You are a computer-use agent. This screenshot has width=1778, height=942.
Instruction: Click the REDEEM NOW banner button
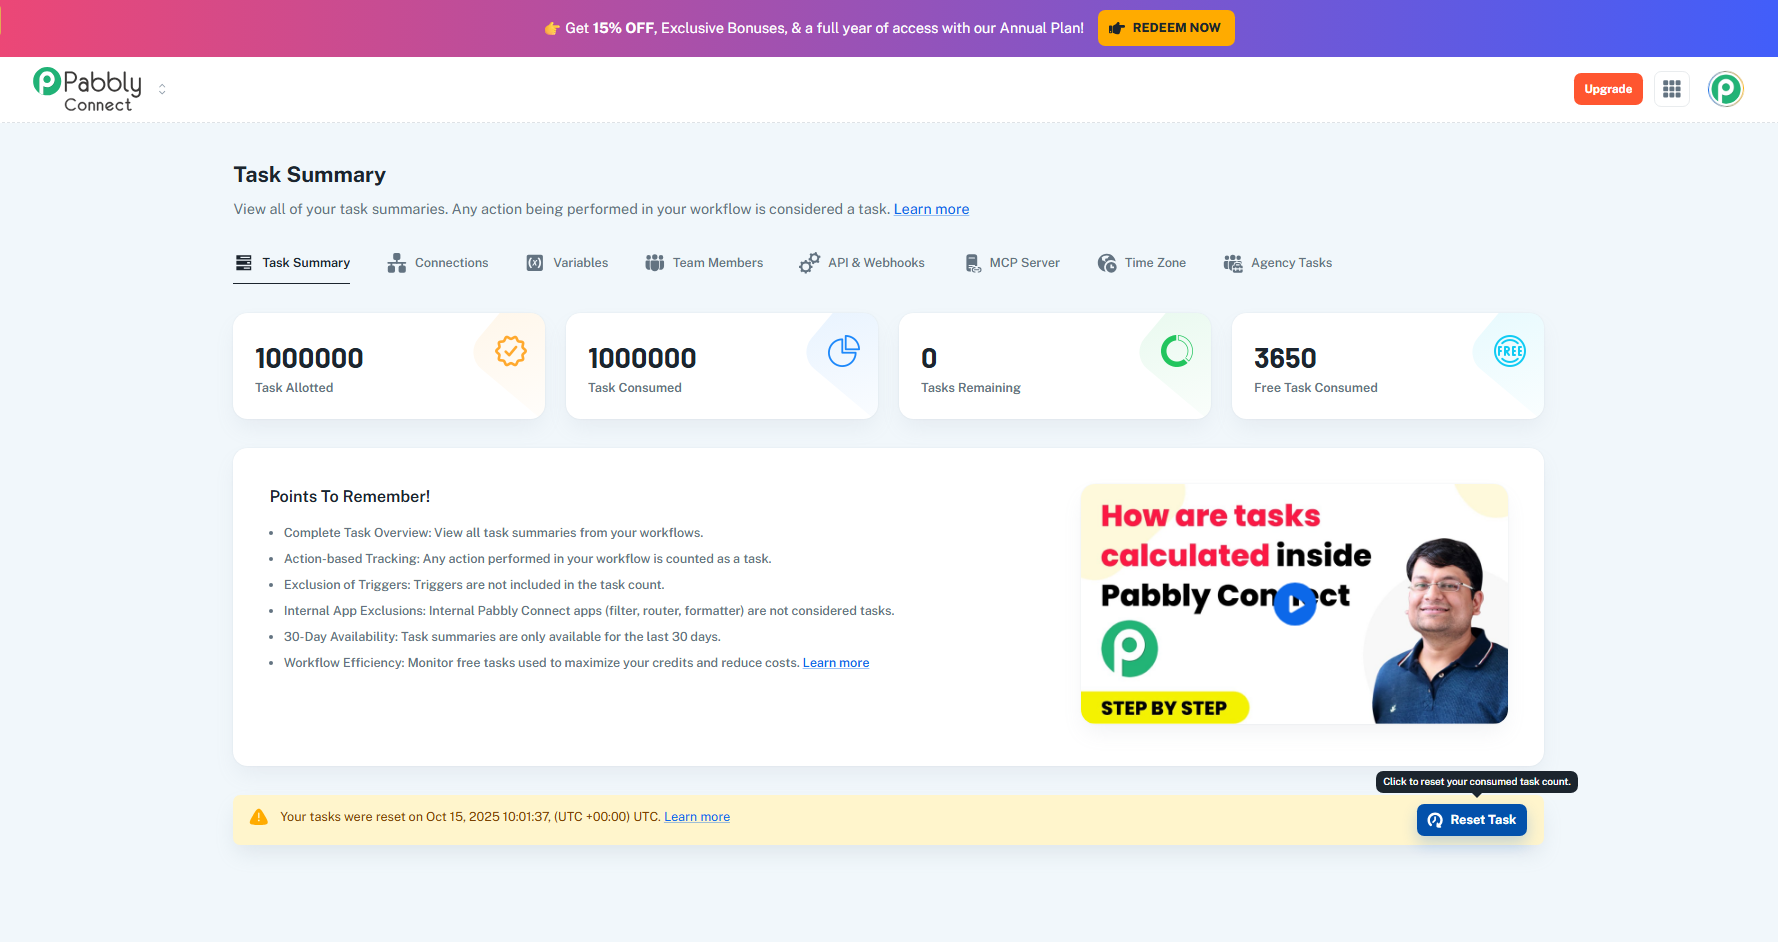[x=1165, y=28]
